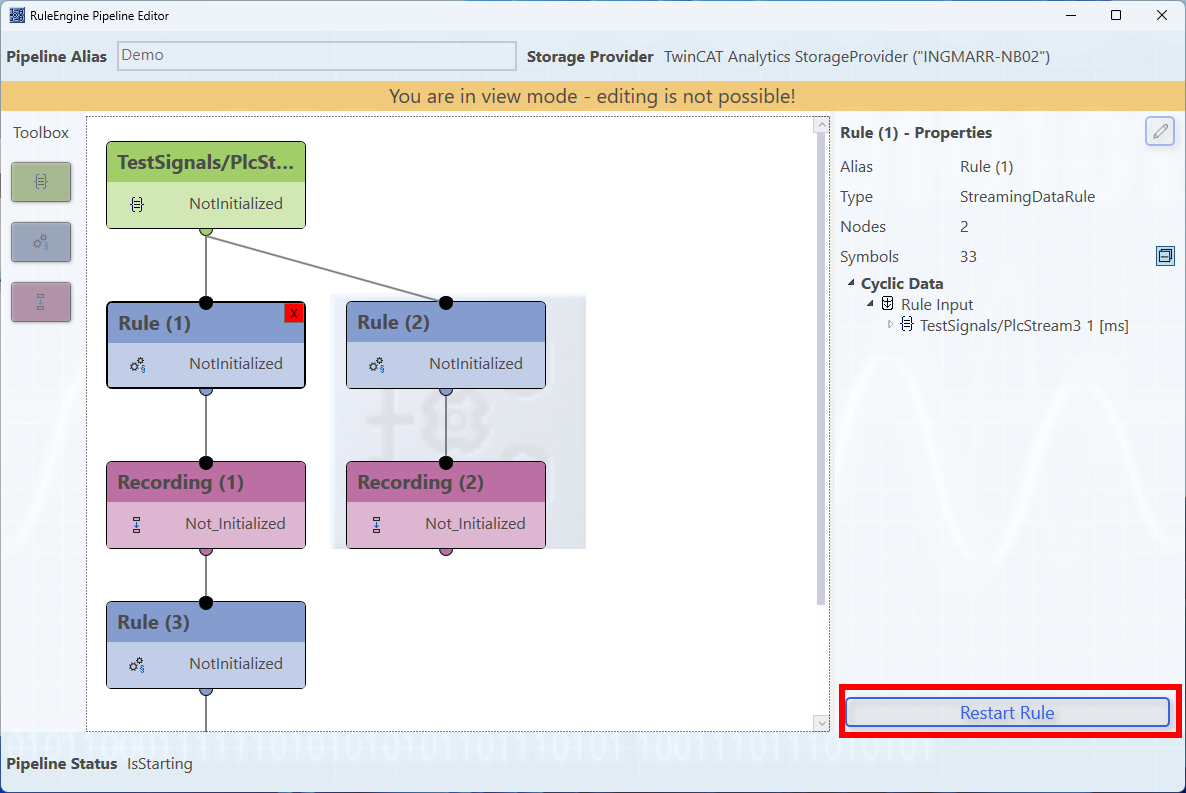Viewport: 1186px width, 793px height.
Task: Click the Alias value Rule (1) in Properties
Action: pos(986,166)
